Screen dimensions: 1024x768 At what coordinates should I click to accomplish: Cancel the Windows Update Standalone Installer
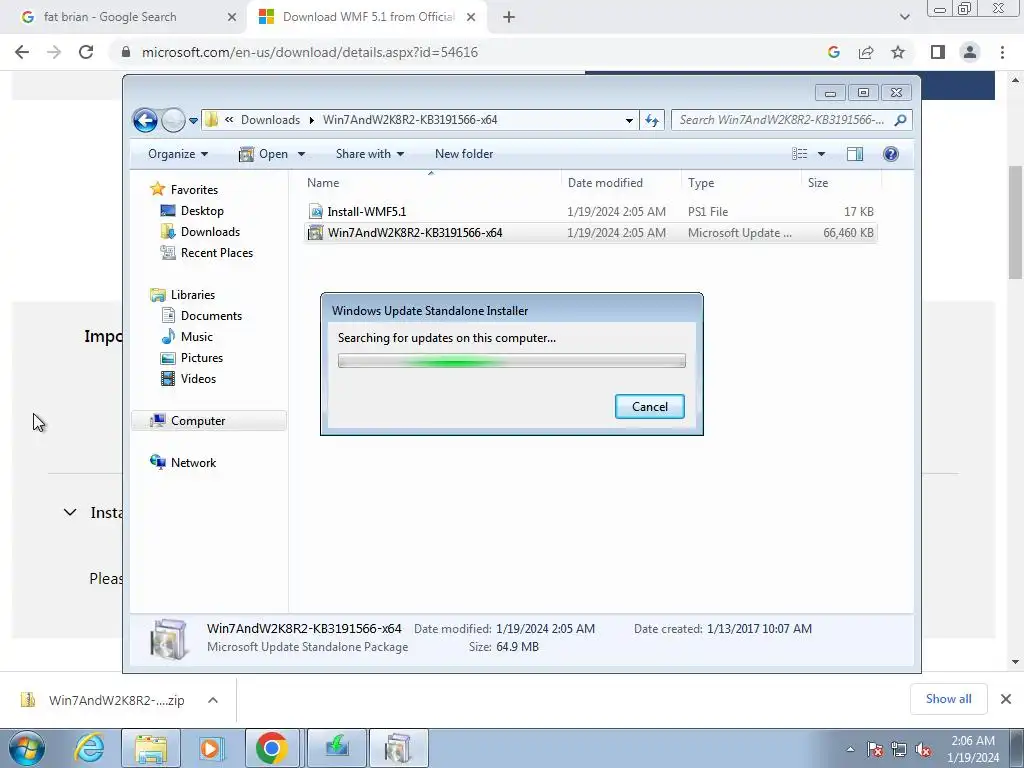[650, 407]
